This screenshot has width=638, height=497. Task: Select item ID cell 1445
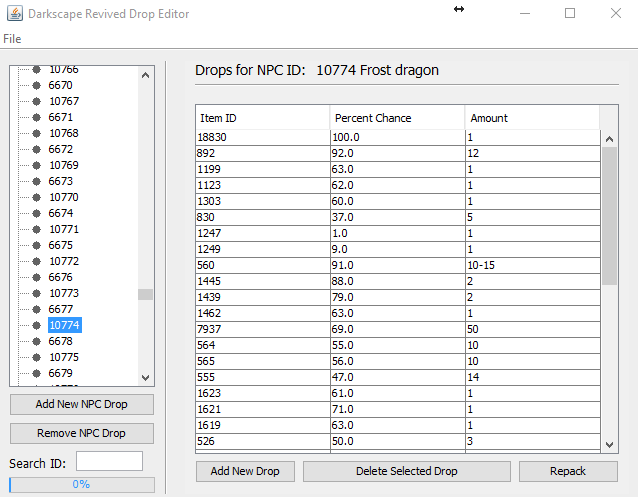point(263,281)
